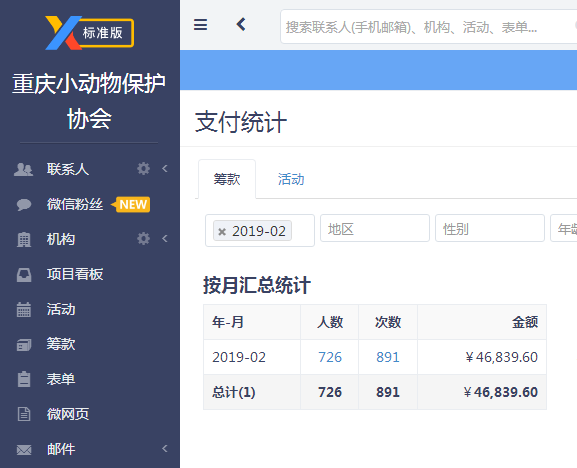Screen dimensions: 577x468
Task: Expand the 邮件 submenu chevron
Action: pos(165,448)
